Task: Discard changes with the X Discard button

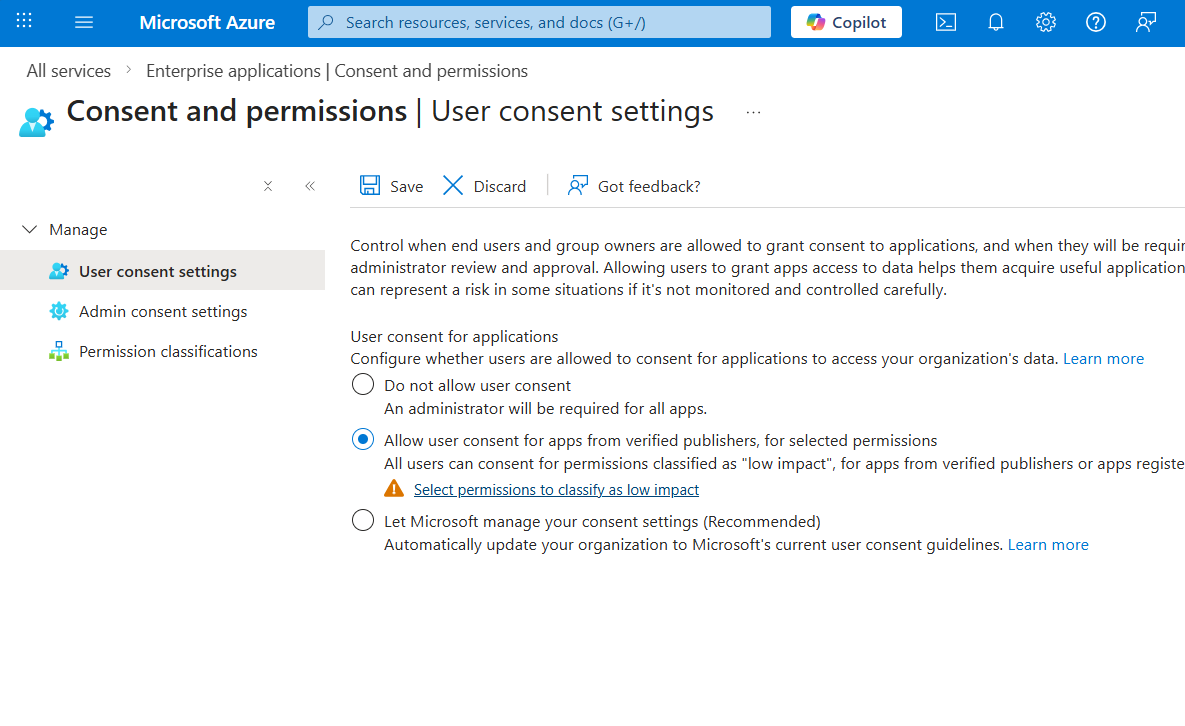Action: (484, 186)
